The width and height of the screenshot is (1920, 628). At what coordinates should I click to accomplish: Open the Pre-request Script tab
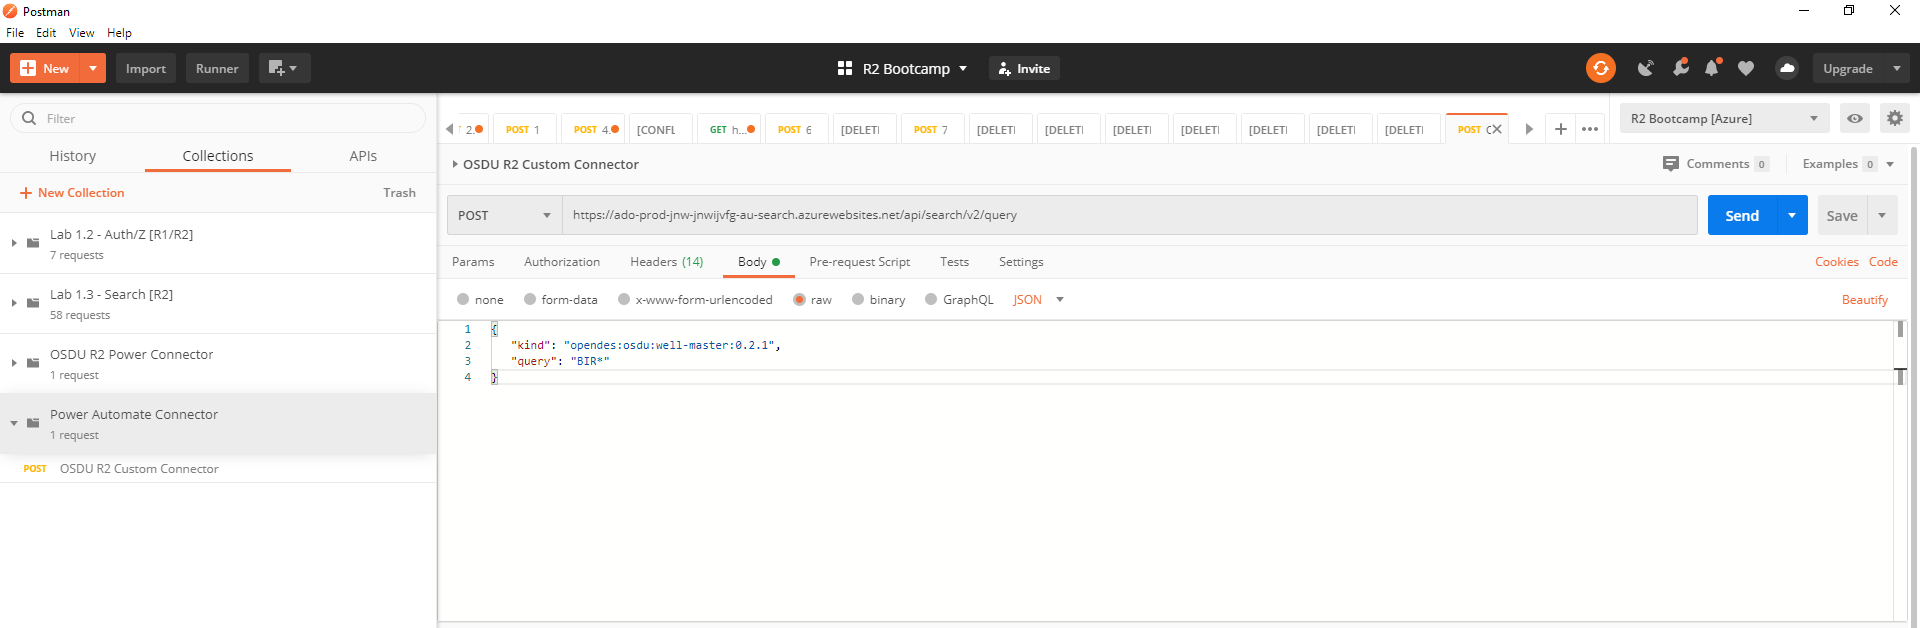coord(860,262)
